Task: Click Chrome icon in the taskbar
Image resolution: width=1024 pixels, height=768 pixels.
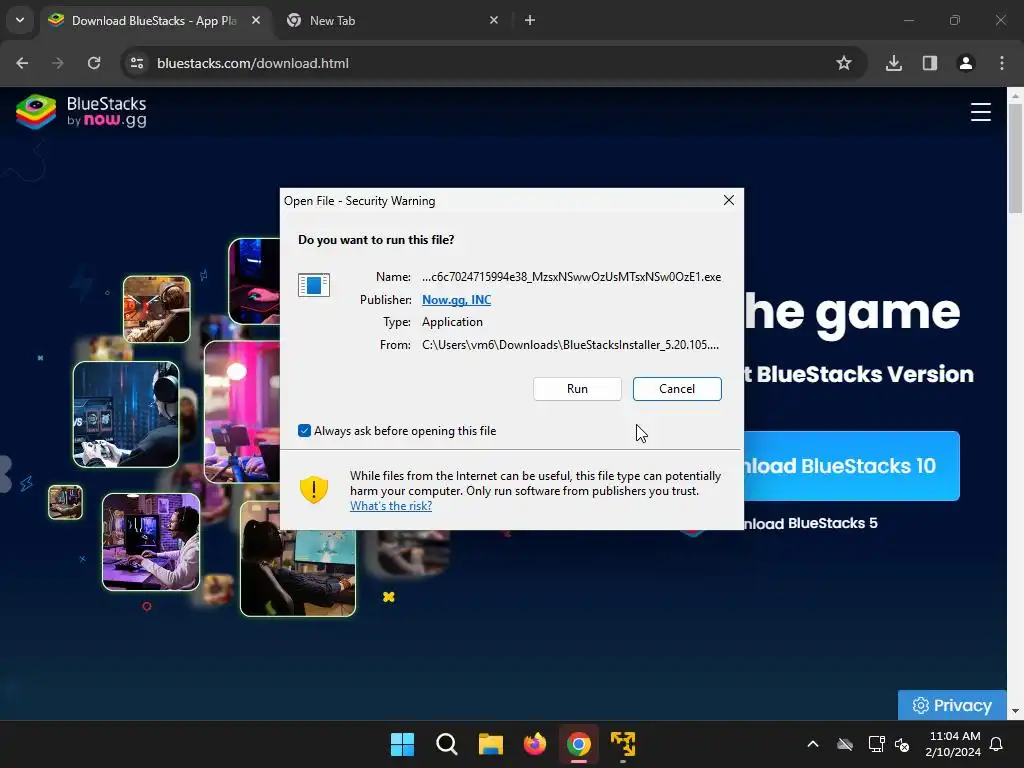Action: tap(579, 744)
